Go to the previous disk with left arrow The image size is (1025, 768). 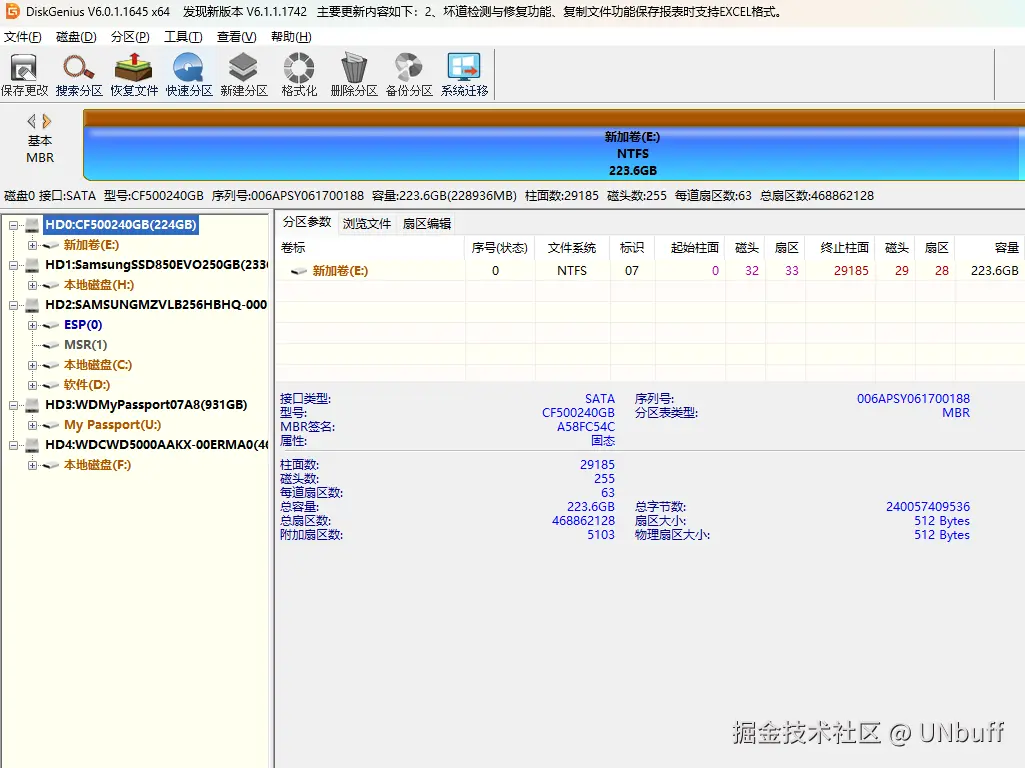pyautogui.click(x=31, y=121)
